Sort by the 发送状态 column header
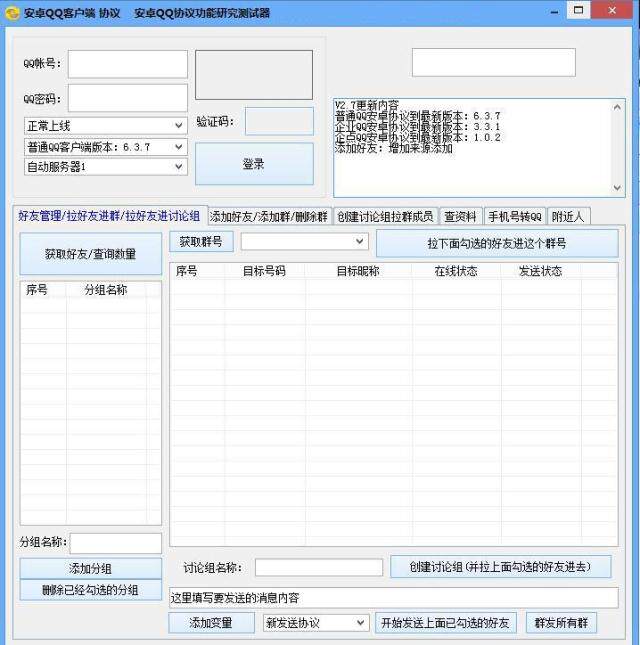 click(x=540, y=271)
